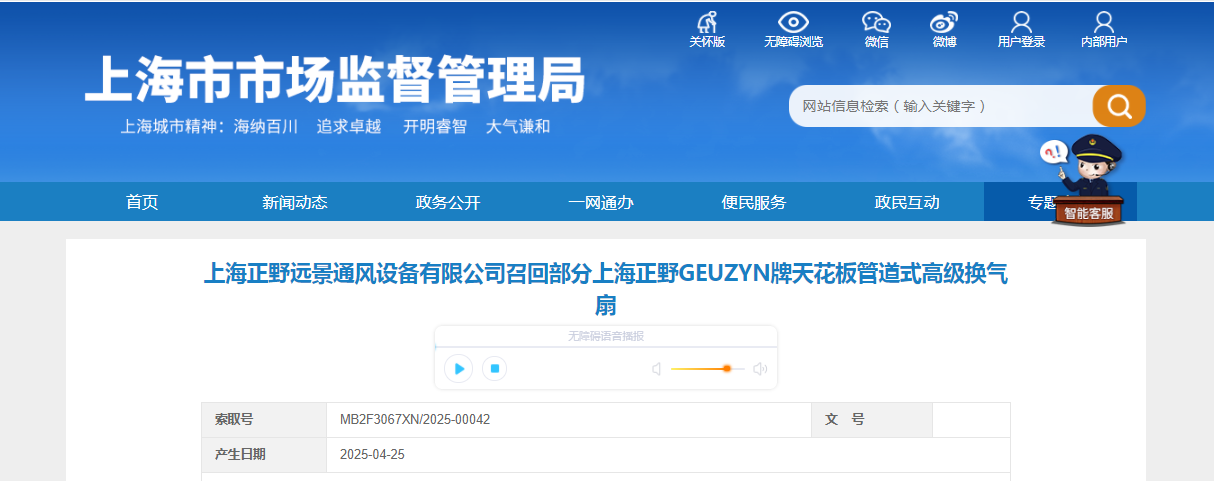Click the article headline about GEUZYN换气扇 recall
1214x481 pixels.
click(606, 288)
